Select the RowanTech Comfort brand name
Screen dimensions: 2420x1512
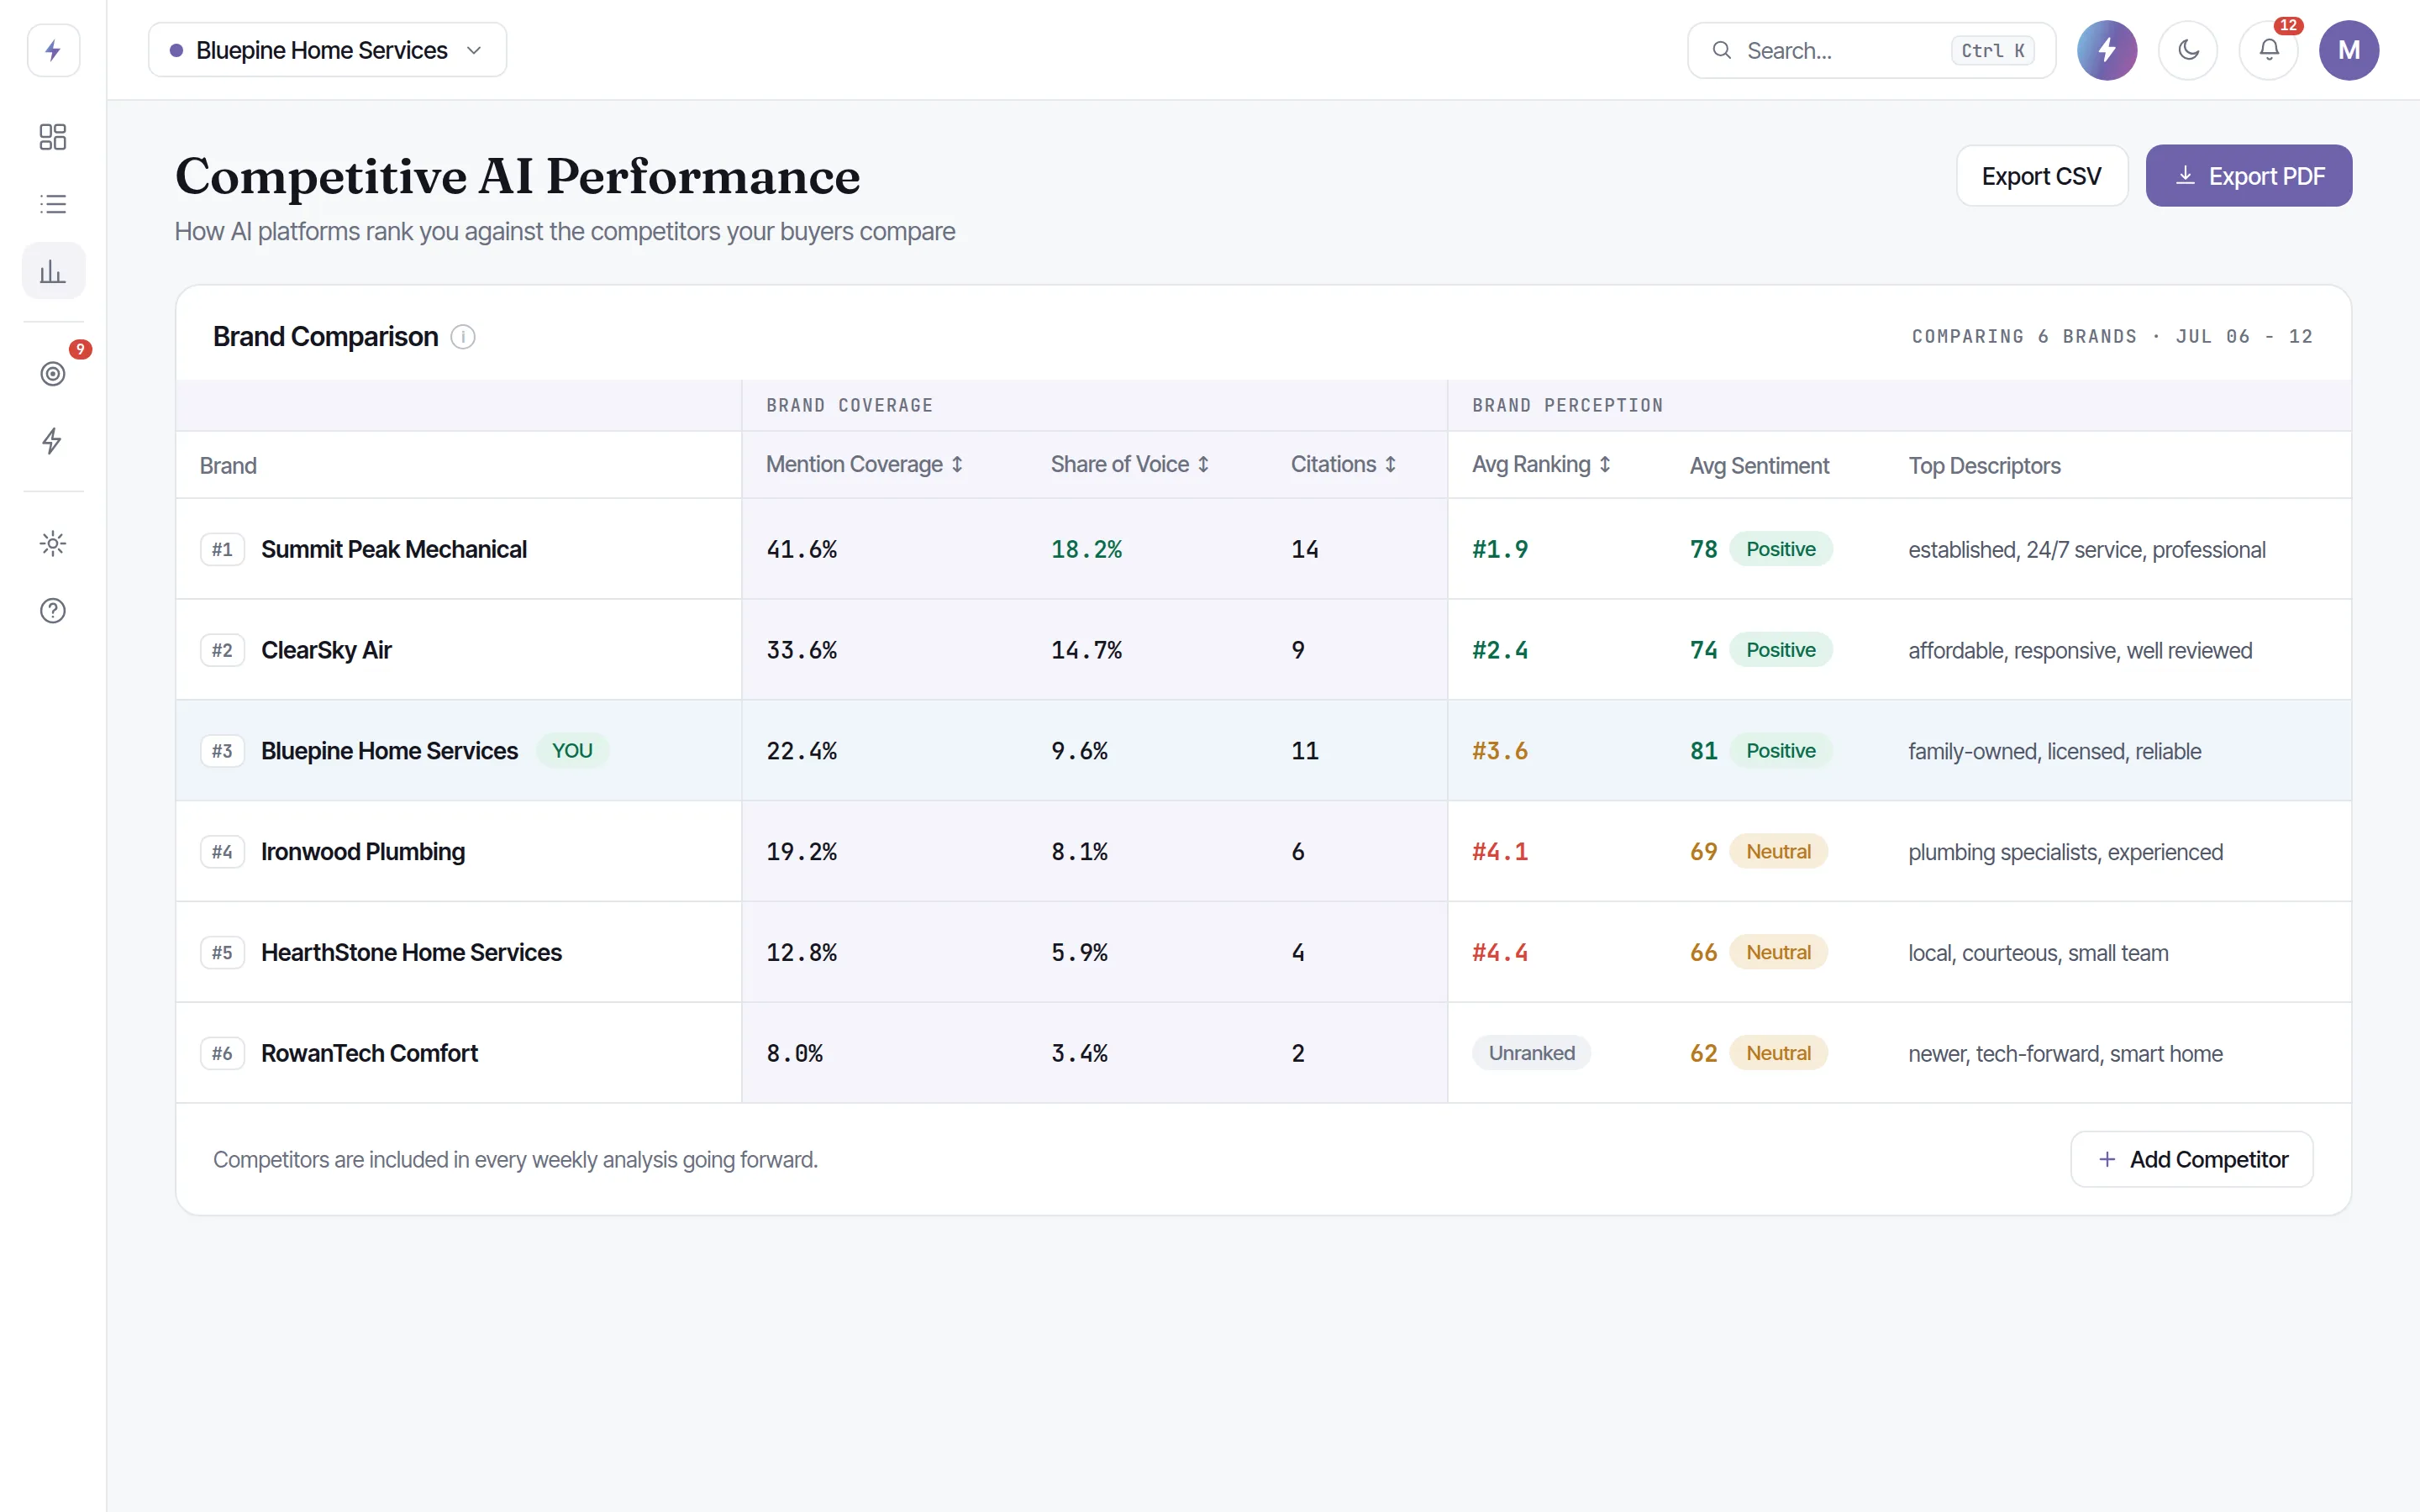click(x=369, y=1053)
